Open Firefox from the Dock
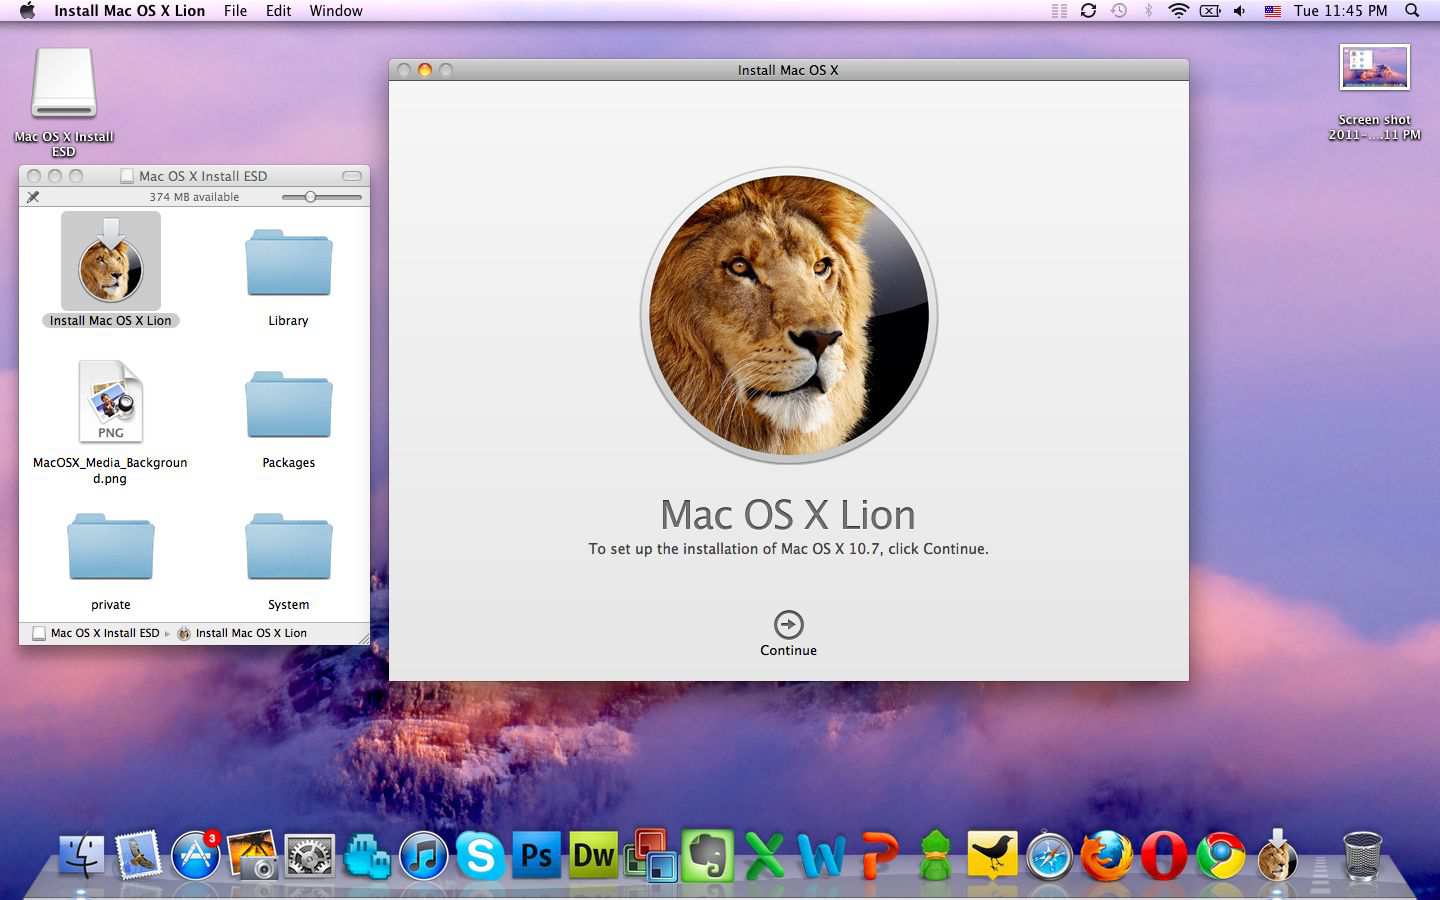The width and height of the screenshot is (1440, 900). tap(1107, 857)
